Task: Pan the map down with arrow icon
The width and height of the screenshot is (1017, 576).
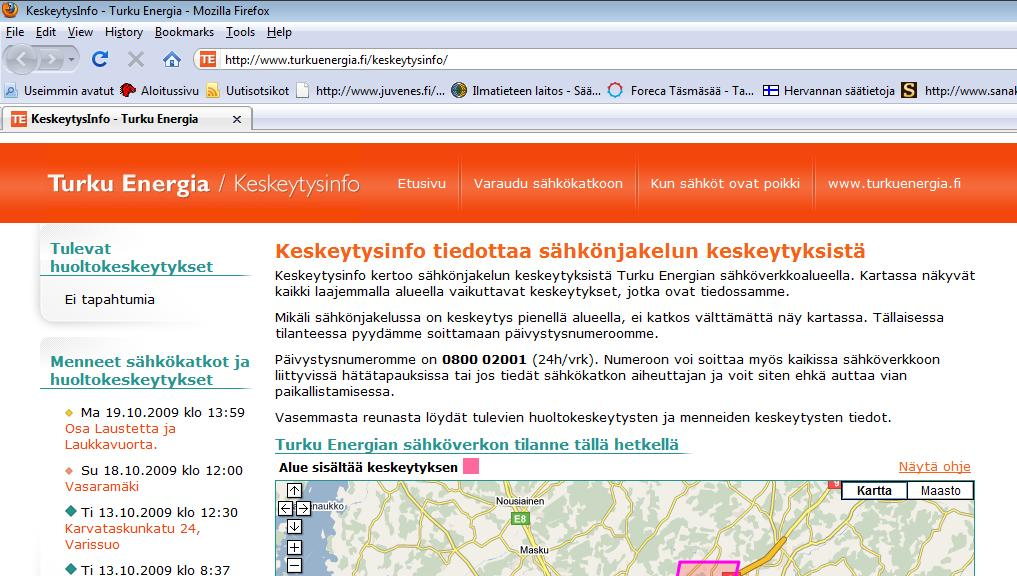Action: click(294, 526)
